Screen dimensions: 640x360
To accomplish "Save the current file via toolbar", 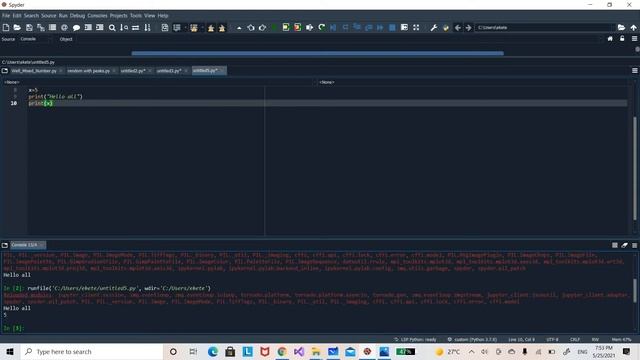I will point(29,27).
